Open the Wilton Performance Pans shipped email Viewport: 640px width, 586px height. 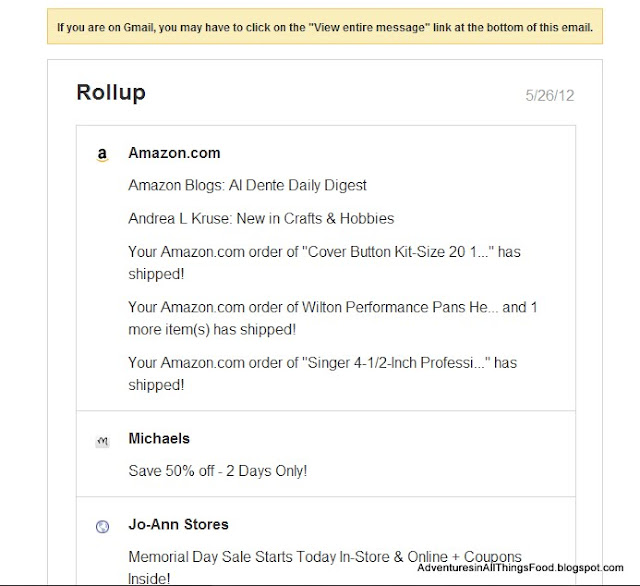click(333, 318)
